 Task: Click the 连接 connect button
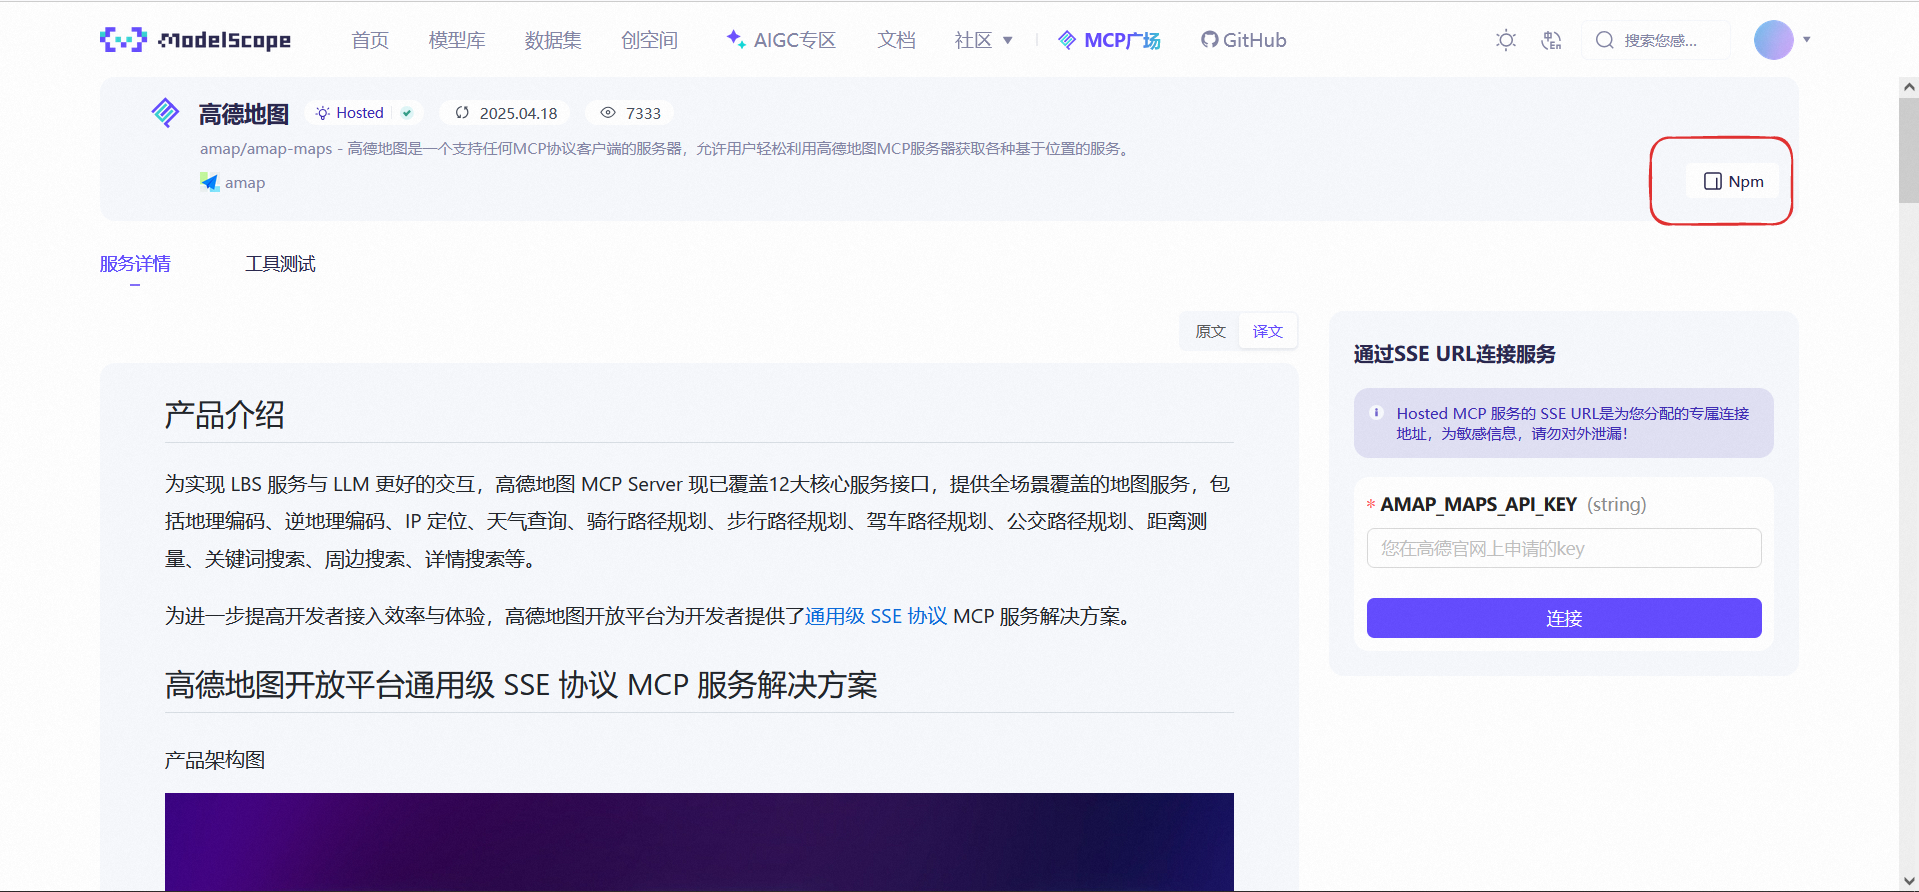1563,618
